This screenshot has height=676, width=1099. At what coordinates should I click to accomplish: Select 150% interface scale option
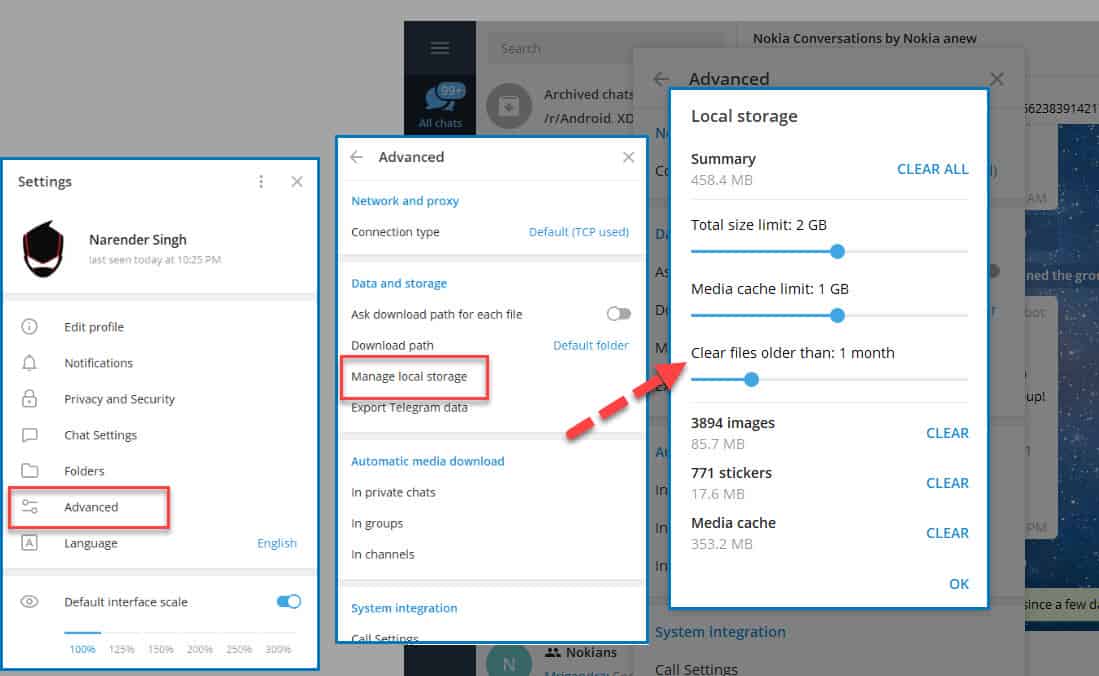pyautogui.click(x=160, y=649)
